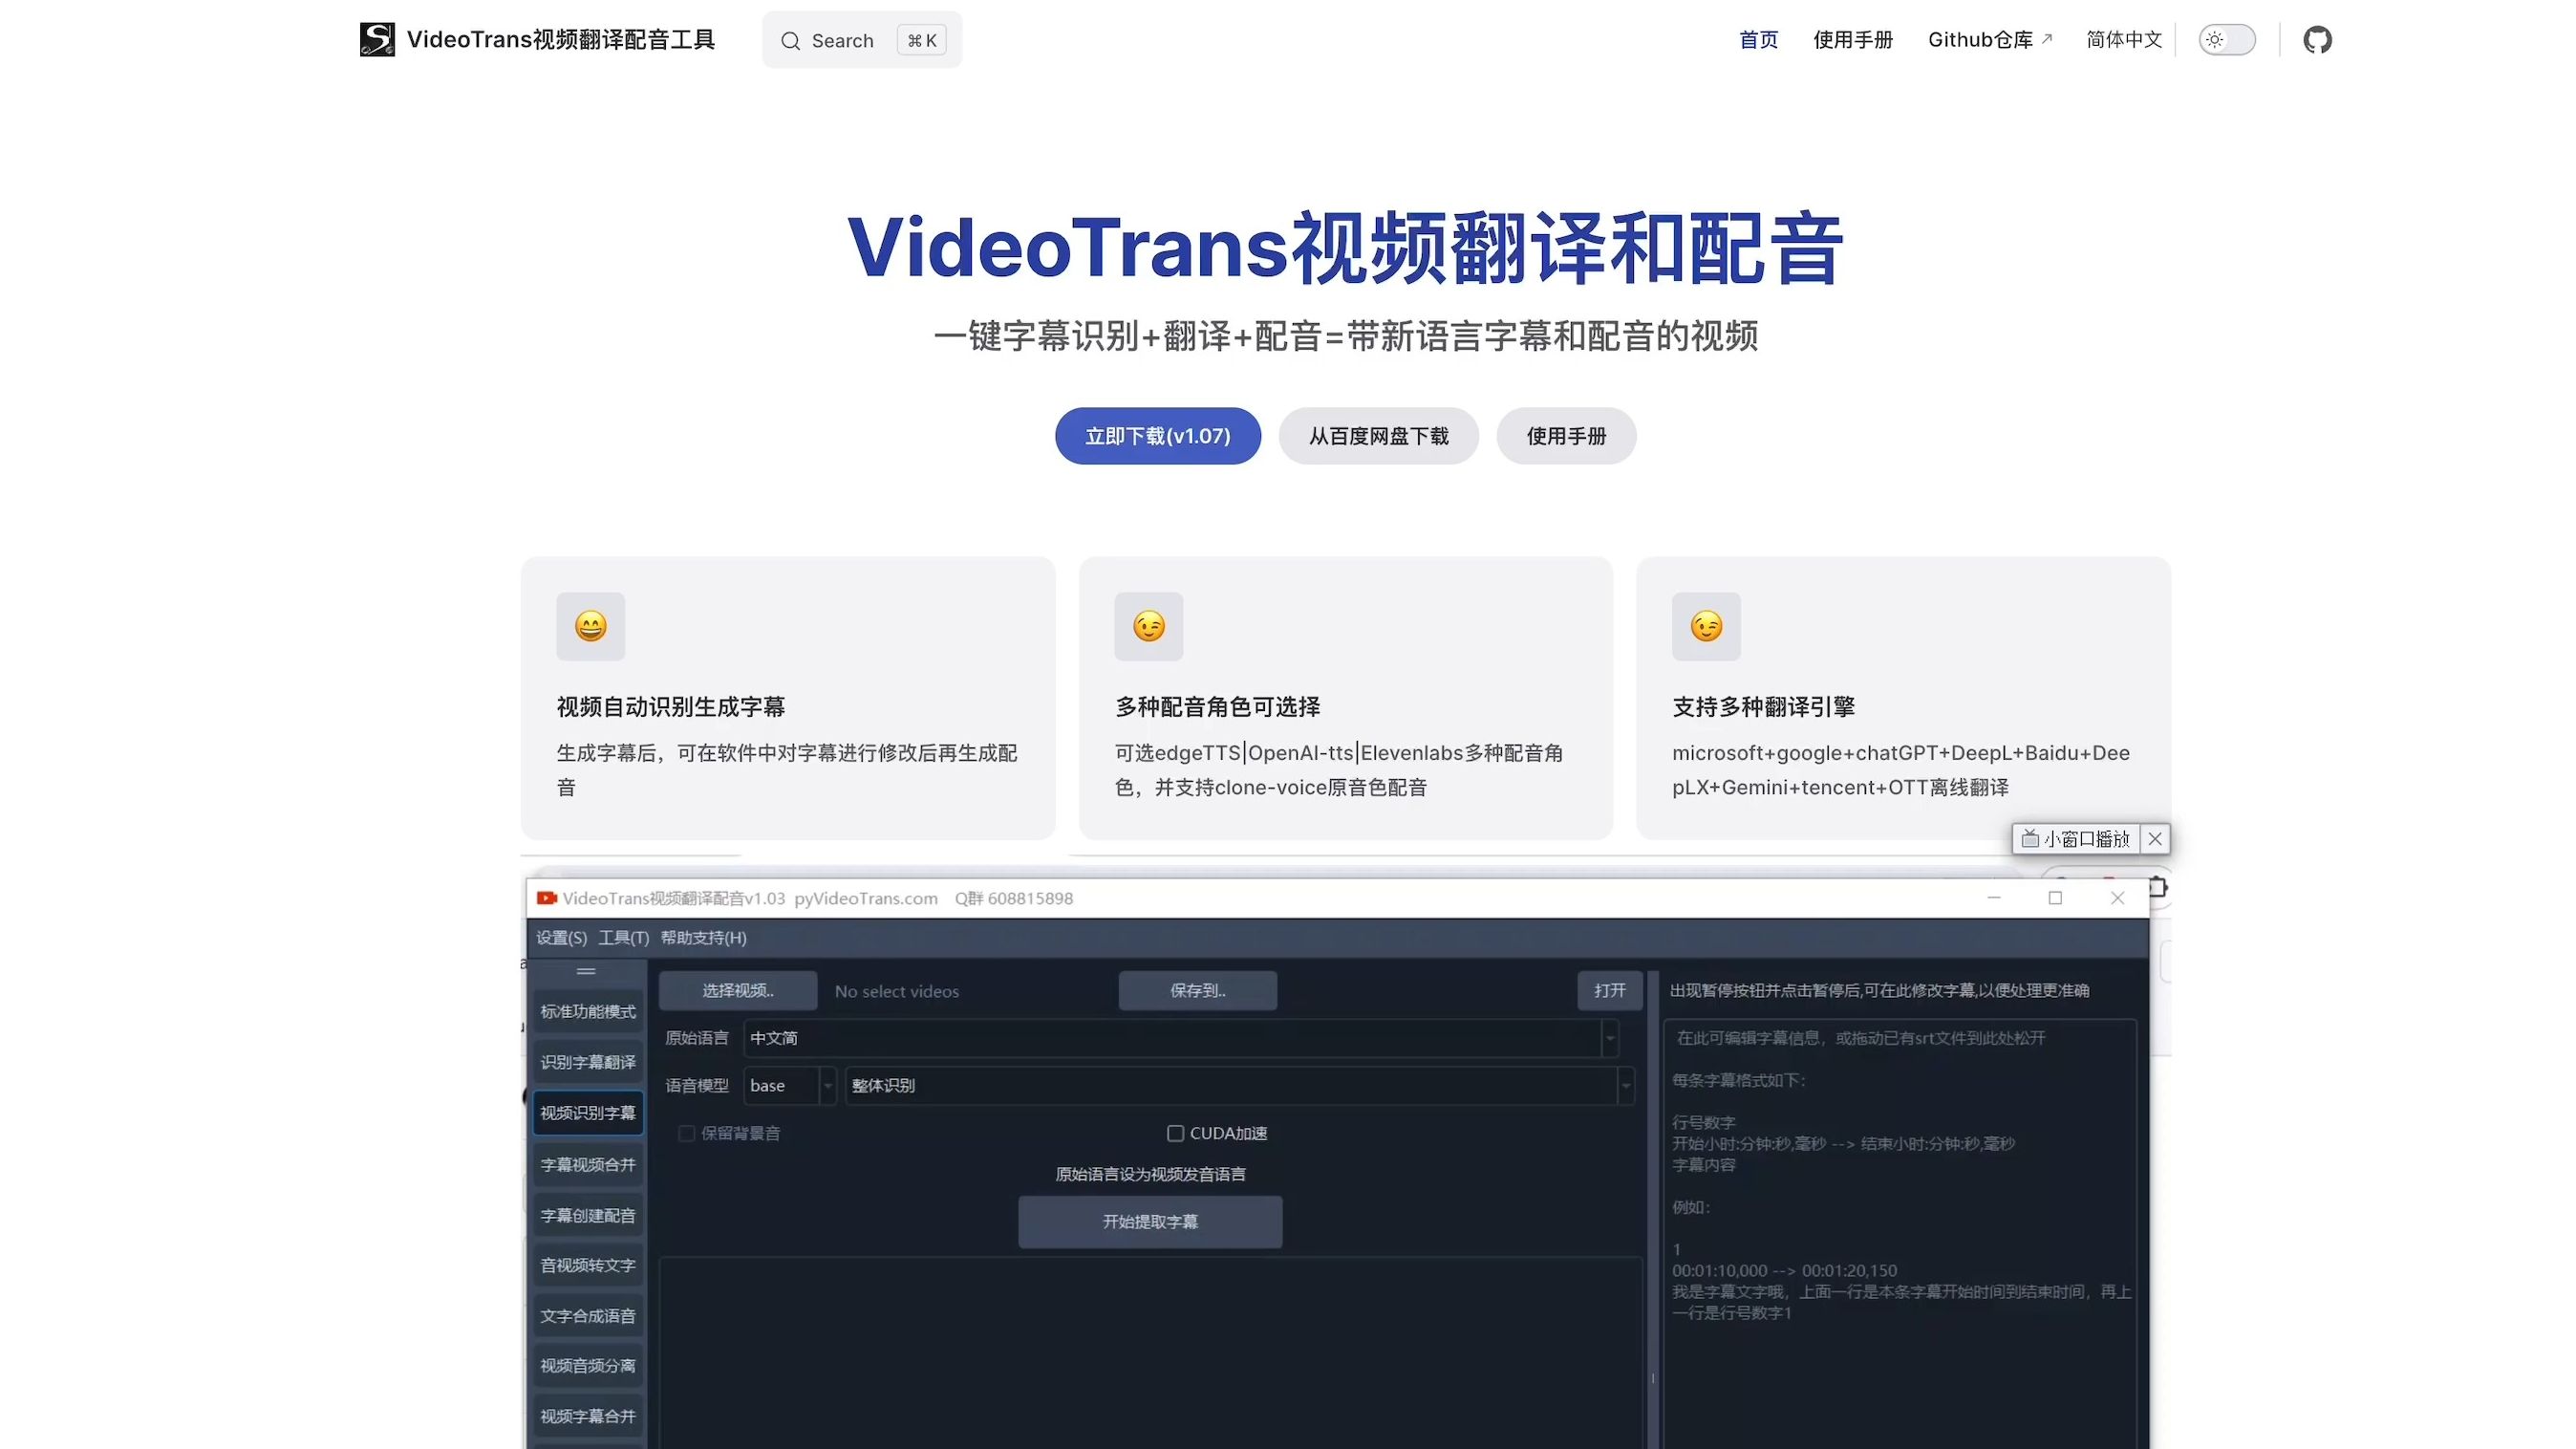The width and height of the screenshot is (2576, 1449).
Task: Click the search magnifier icon
Action: click(790, 41)
